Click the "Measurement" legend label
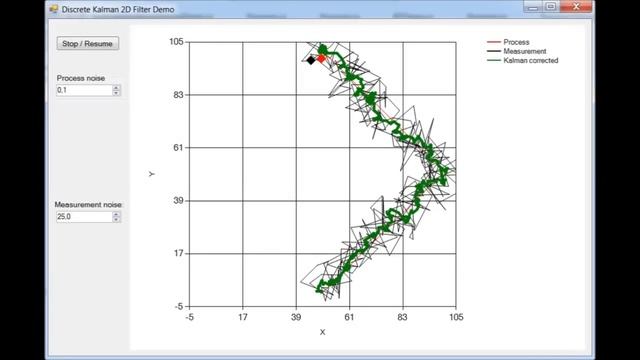Viewport: 640px width, 360px height. [x=525, y=51]
